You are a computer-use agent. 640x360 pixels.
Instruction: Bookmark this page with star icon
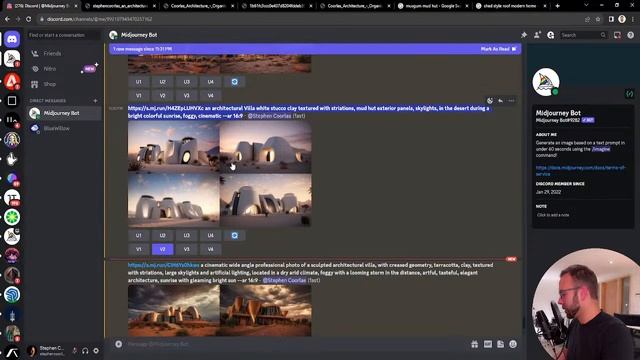pyautogui.click(x=598, y=19)
